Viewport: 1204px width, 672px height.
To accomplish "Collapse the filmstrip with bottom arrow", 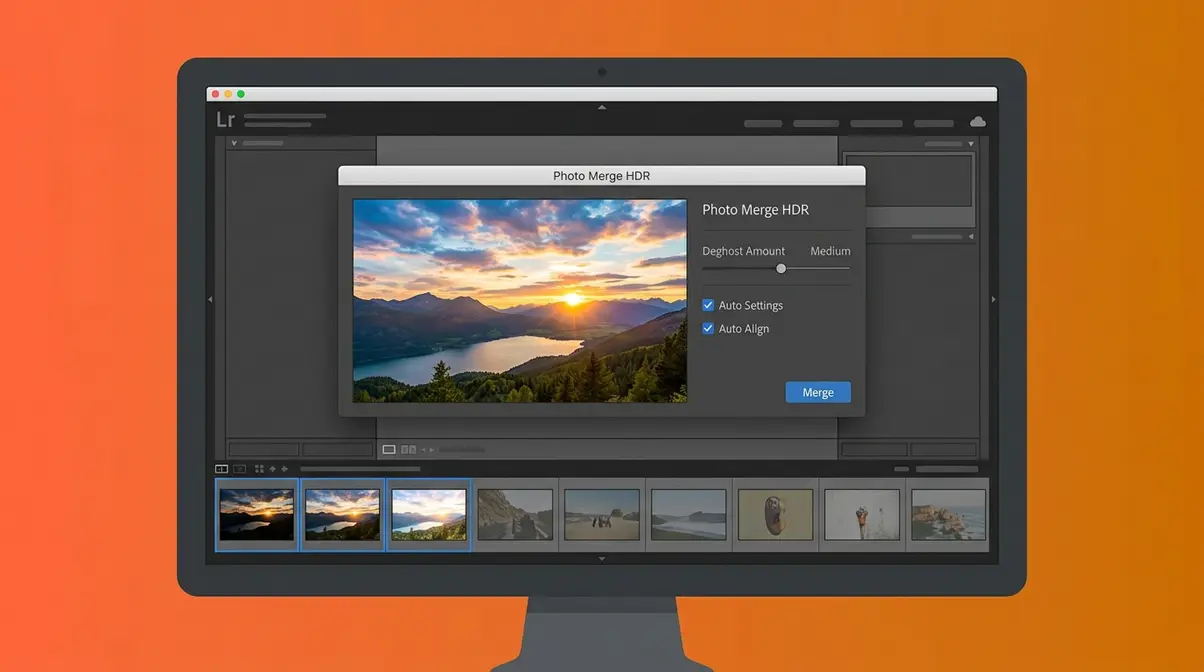I will click(602, 559).
